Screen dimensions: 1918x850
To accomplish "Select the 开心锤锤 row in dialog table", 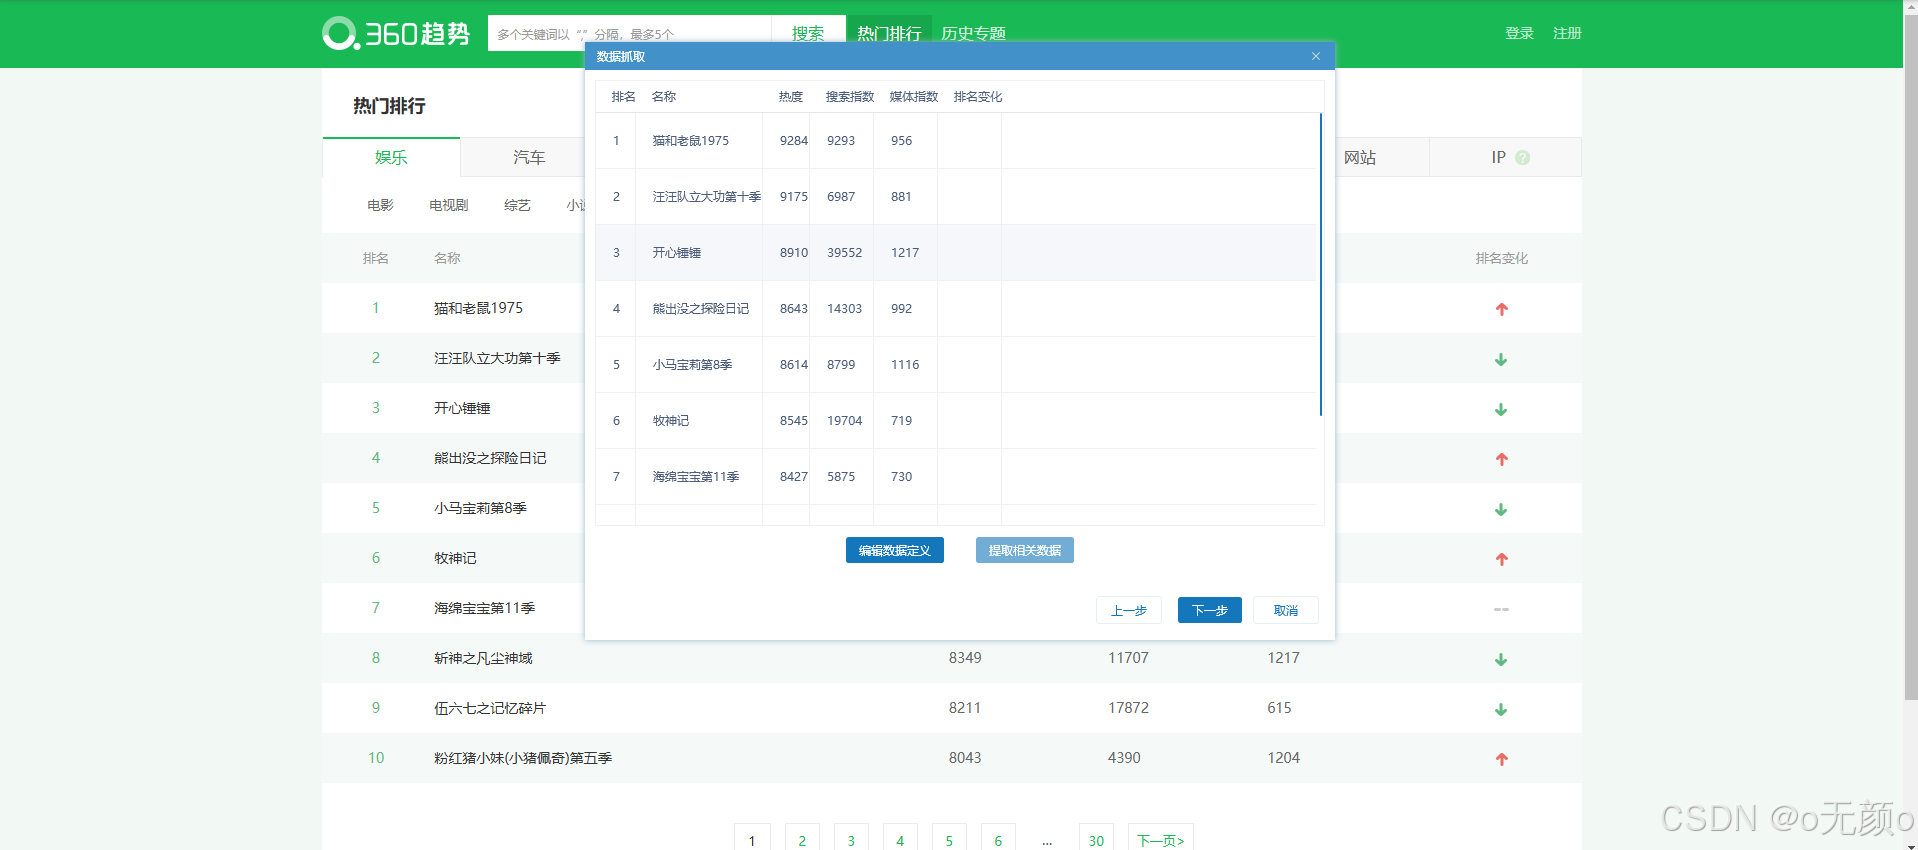I will 956,253.
